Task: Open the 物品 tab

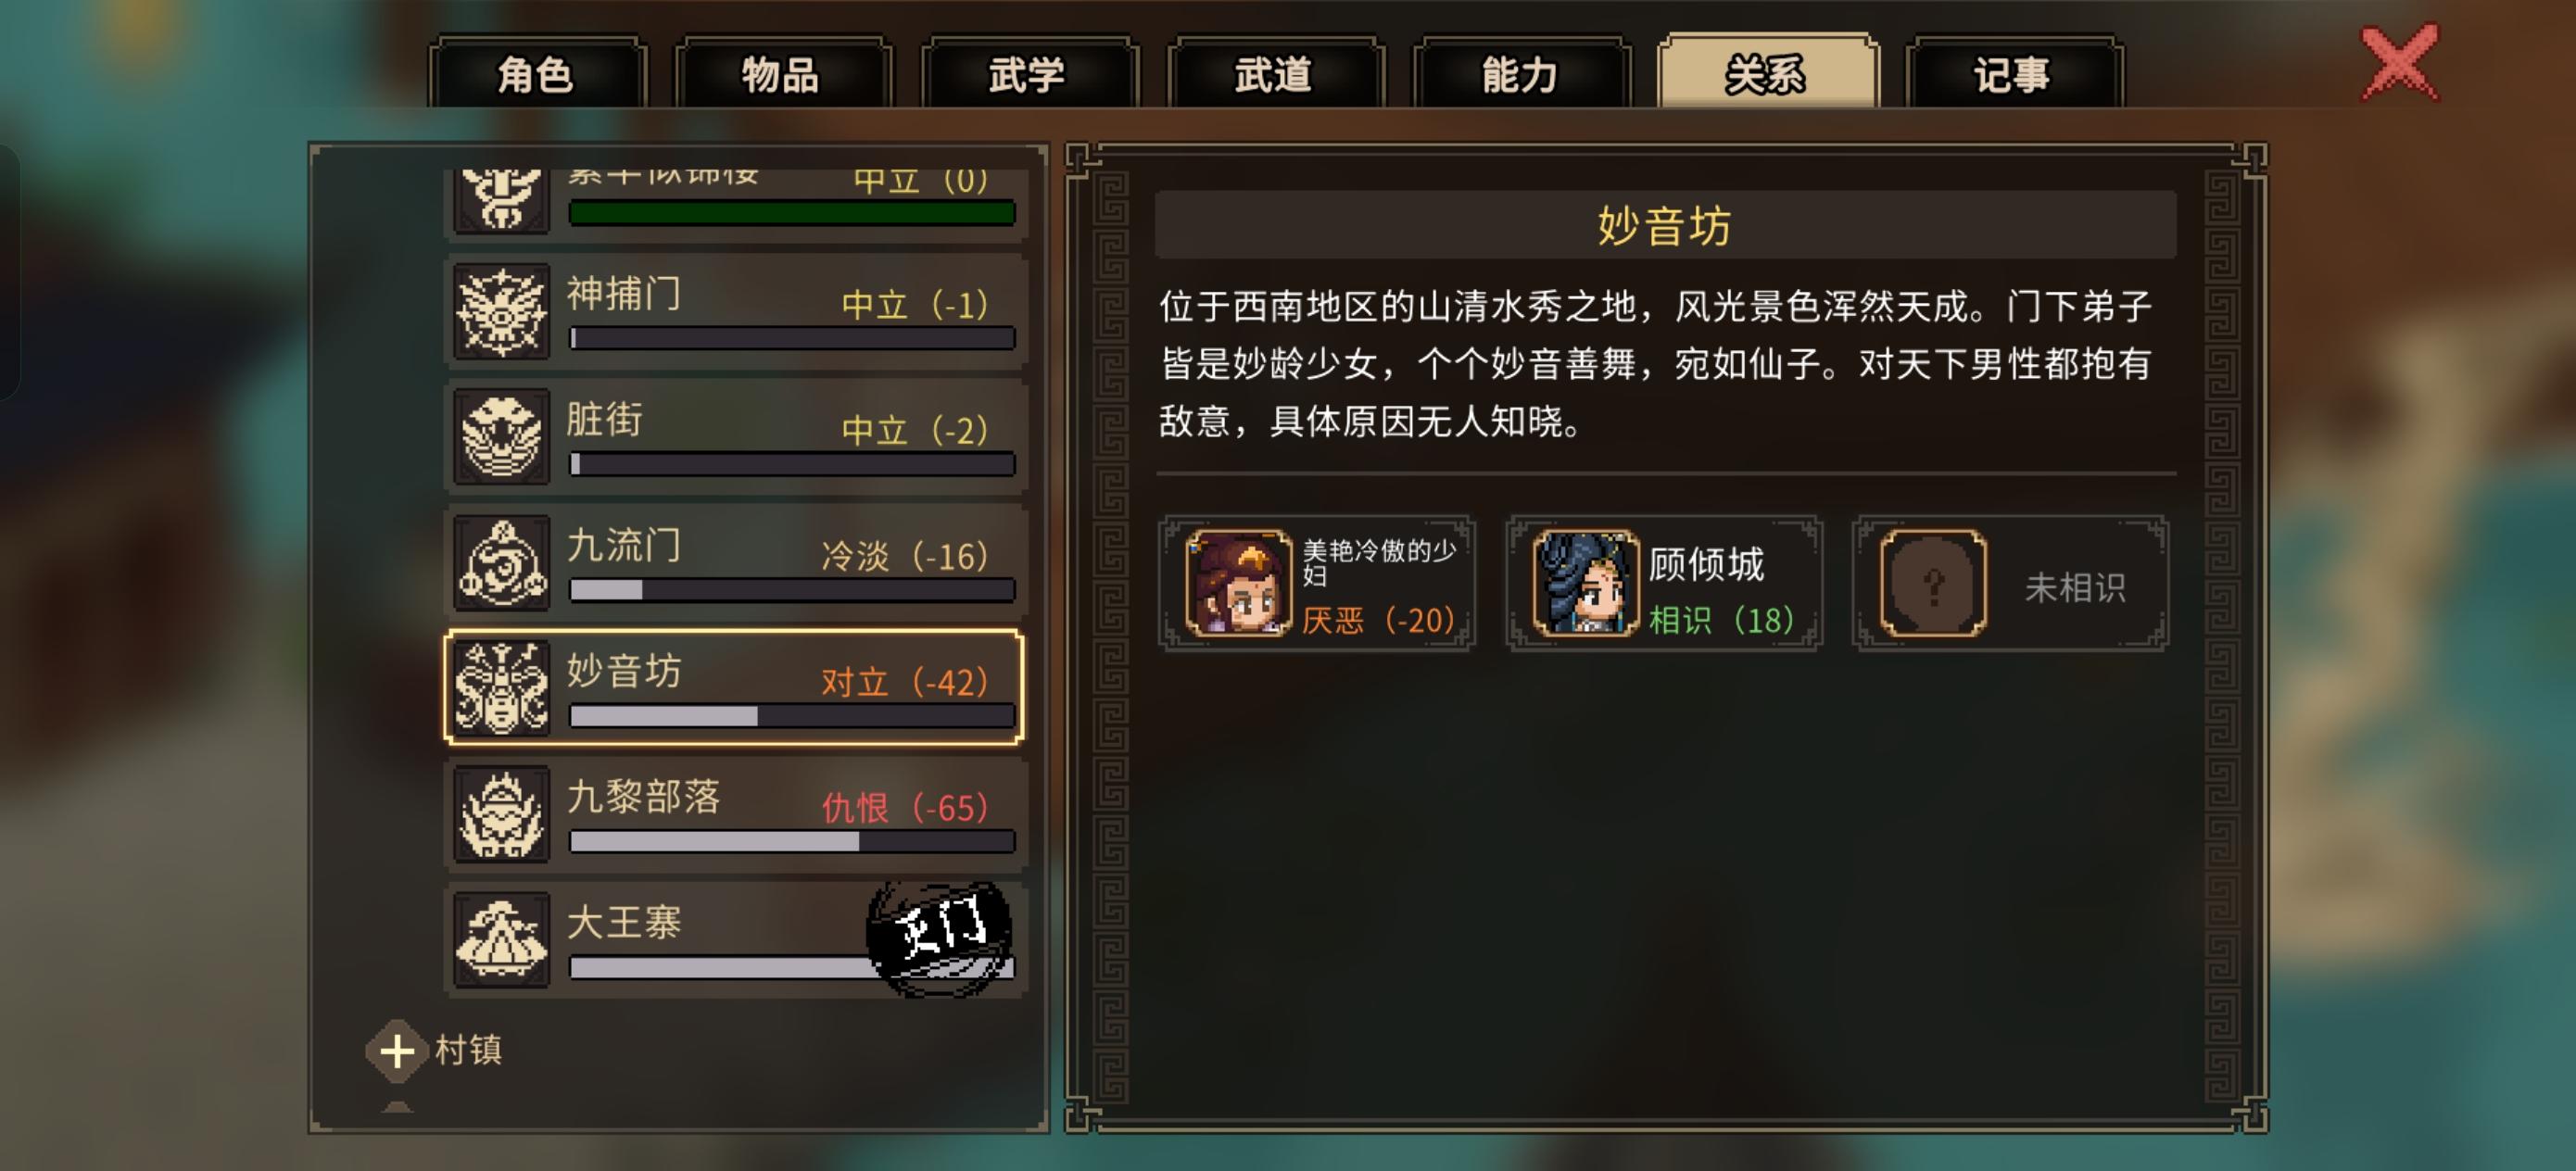Action: pos(783,74)
